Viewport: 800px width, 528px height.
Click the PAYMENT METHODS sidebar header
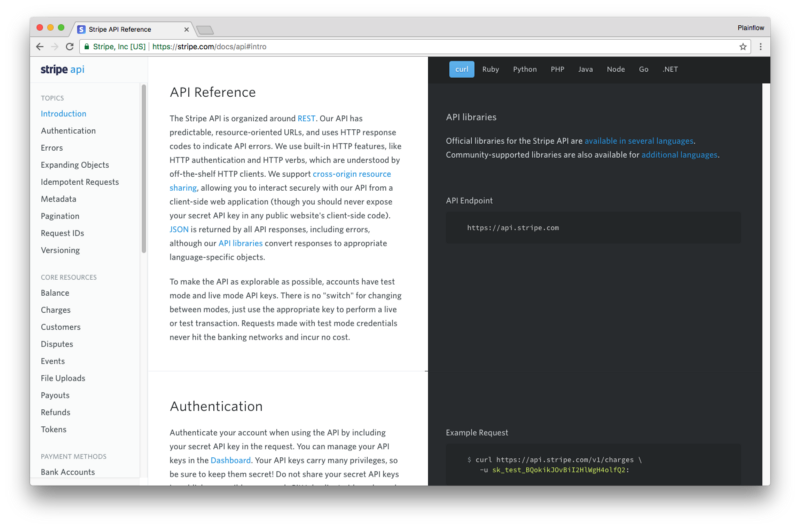click(x=73, y=457)
